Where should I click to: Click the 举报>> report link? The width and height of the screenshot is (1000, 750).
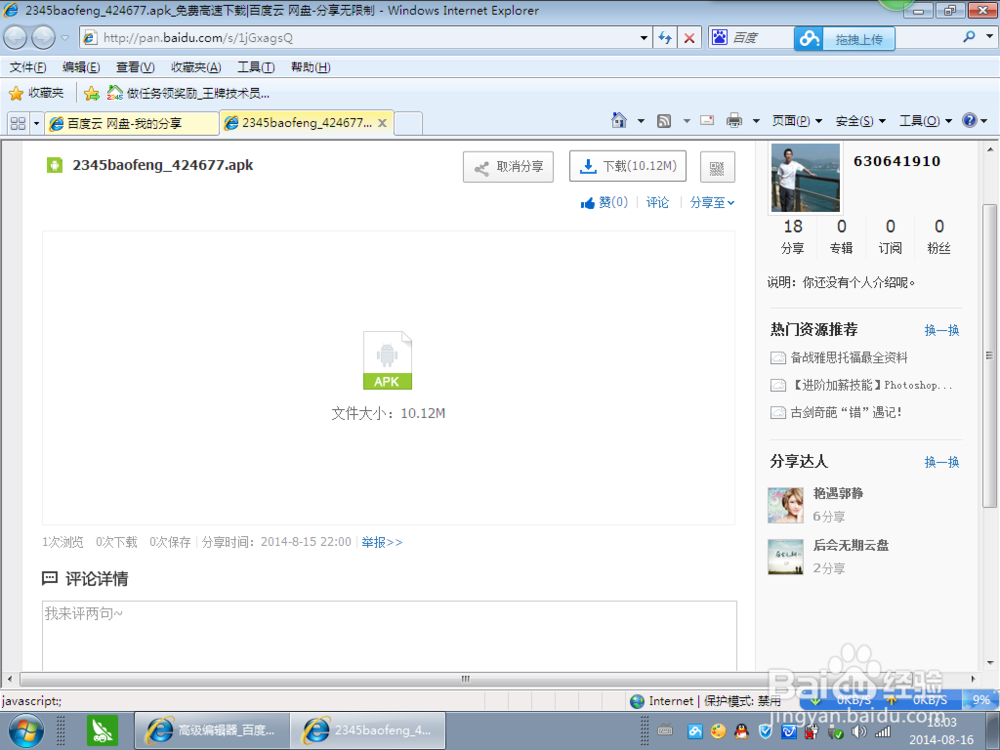[x=382, y=542]
